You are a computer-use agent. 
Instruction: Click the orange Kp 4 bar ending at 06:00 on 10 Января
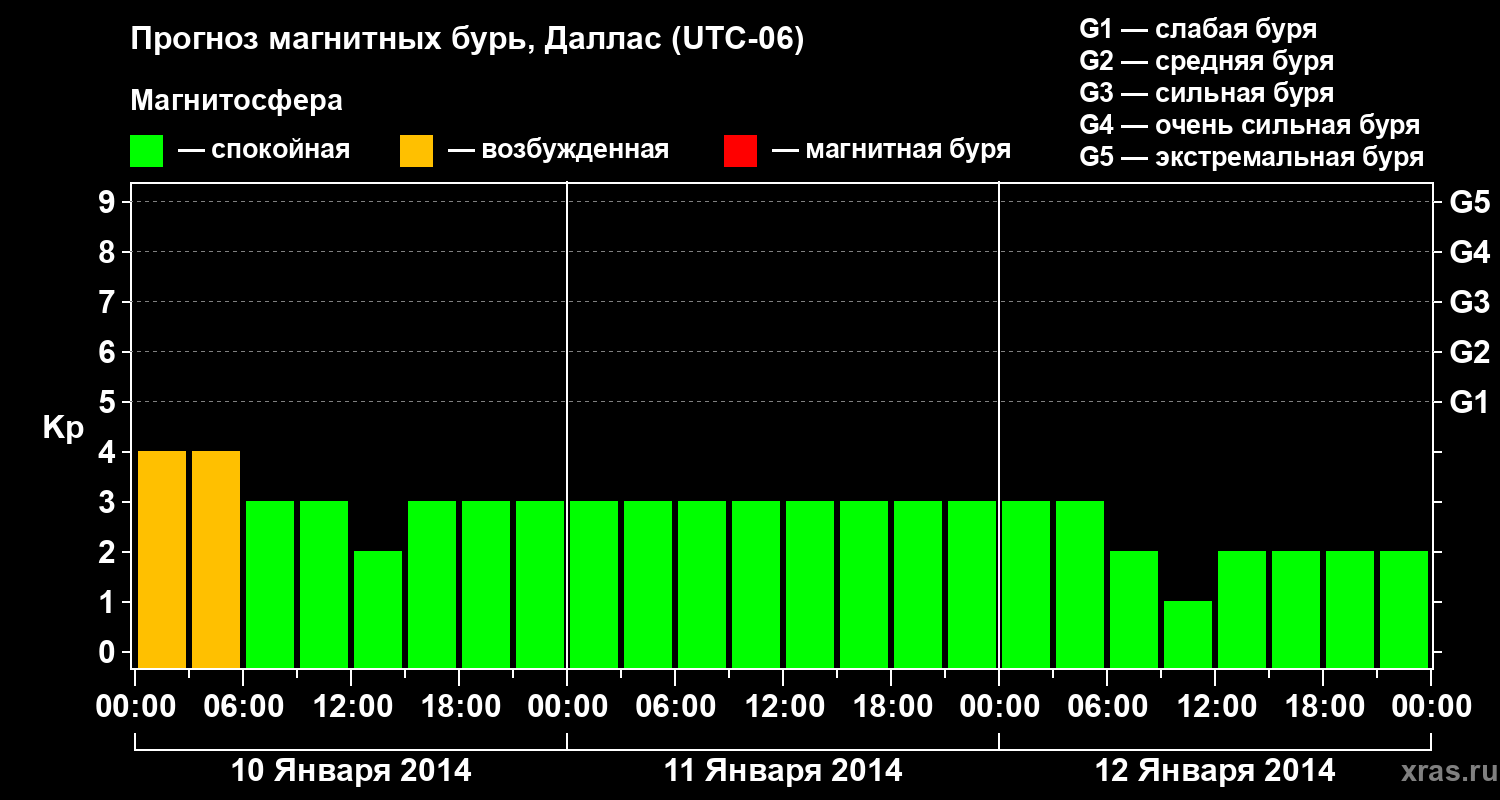coord(216,559)
